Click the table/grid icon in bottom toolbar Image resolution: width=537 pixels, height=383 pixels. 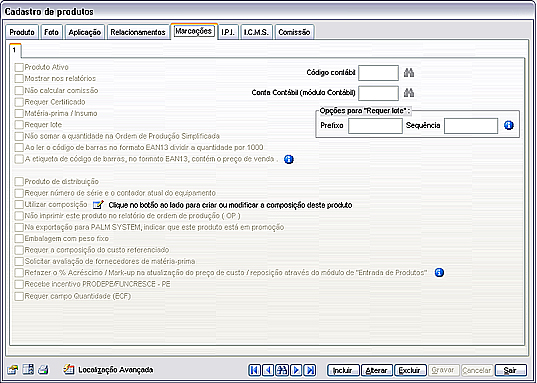click(28, 370)
